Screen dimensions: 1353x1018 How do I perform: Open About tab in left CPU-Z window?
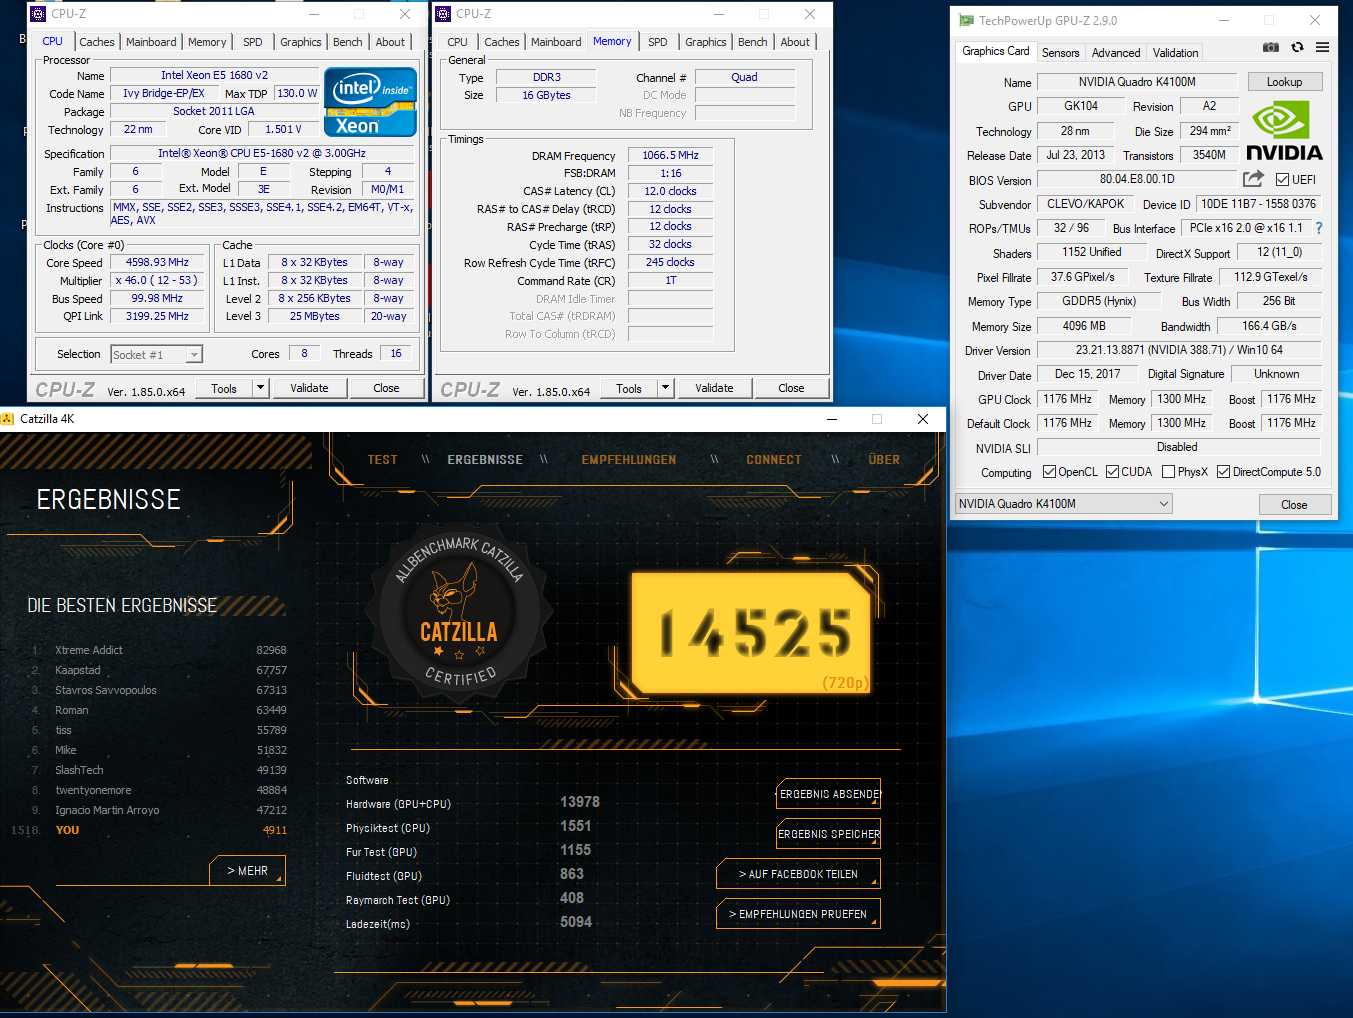coord(390,42)
